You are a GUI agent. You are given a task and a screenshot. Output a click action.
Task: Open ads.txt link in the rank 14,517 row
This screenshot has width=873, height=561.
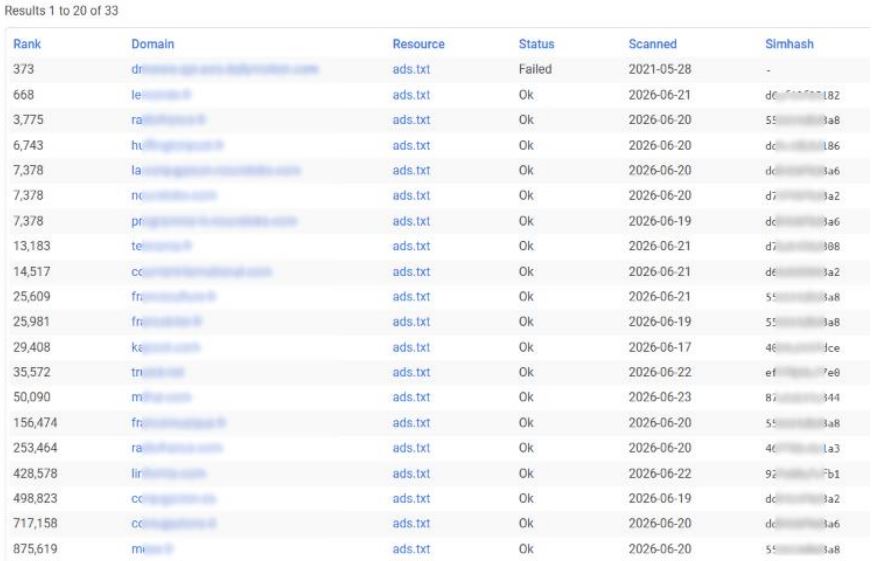point(411,272)
